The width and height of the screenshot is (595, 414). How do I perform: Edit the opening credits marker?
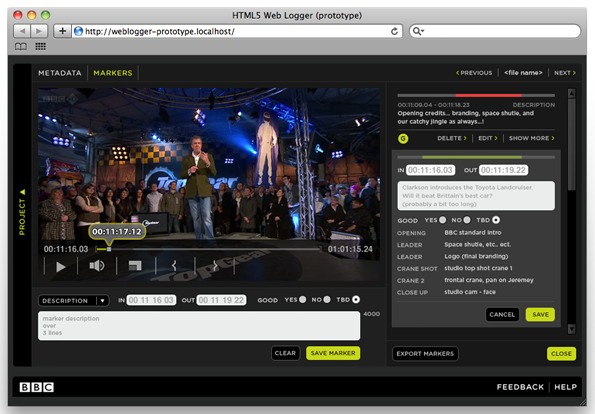[x=488, y=138]
